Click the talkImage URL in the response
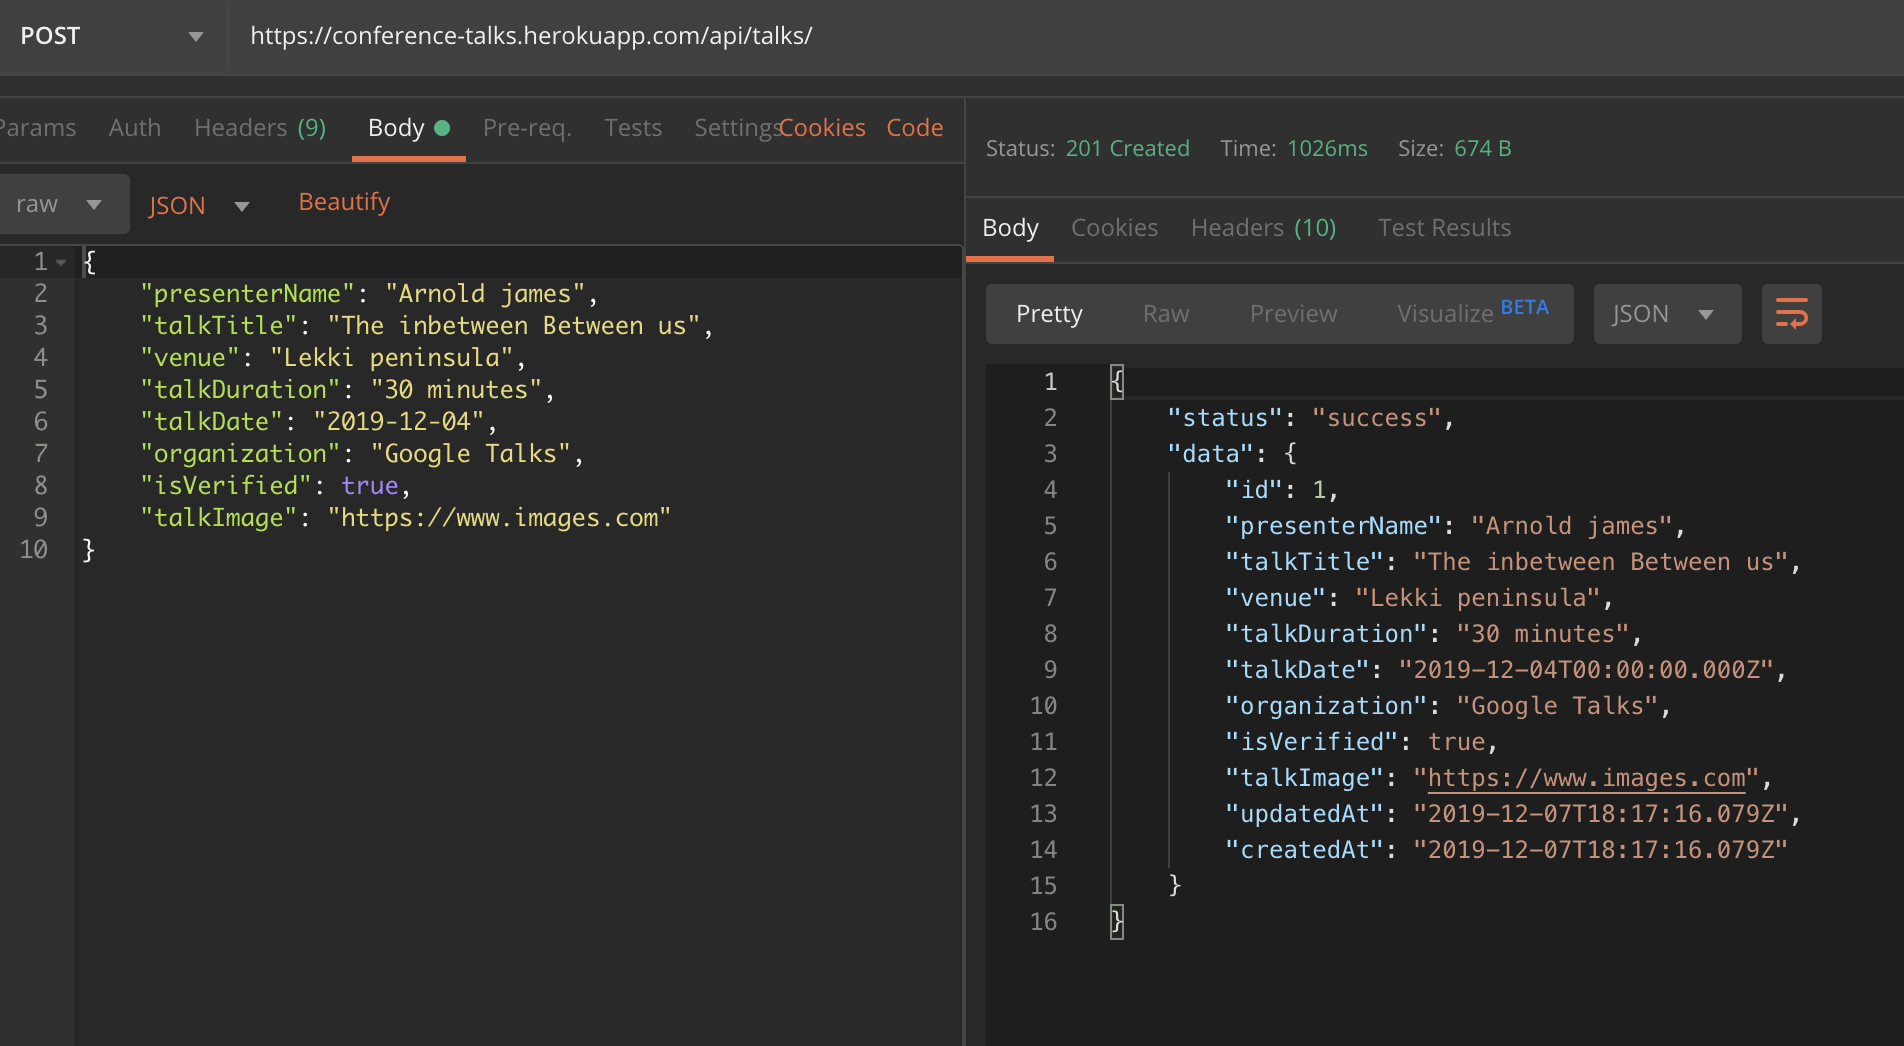This screenshot has height=1046, width=1904. coord(1584,777)
